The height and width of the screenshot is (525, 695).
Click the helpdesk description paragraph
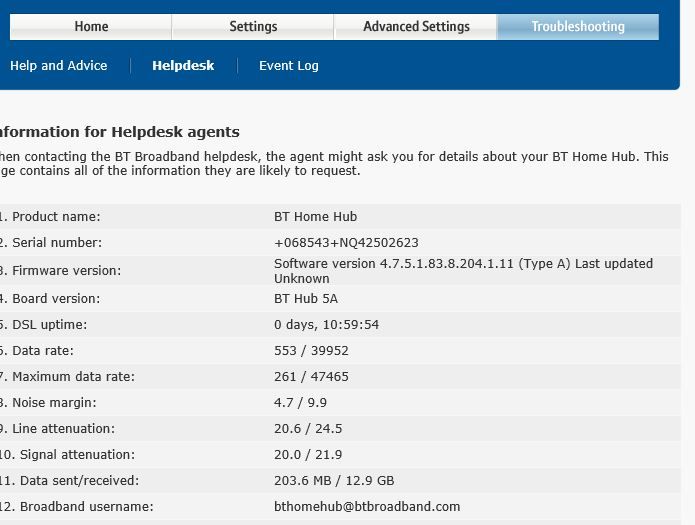[334, 164]
